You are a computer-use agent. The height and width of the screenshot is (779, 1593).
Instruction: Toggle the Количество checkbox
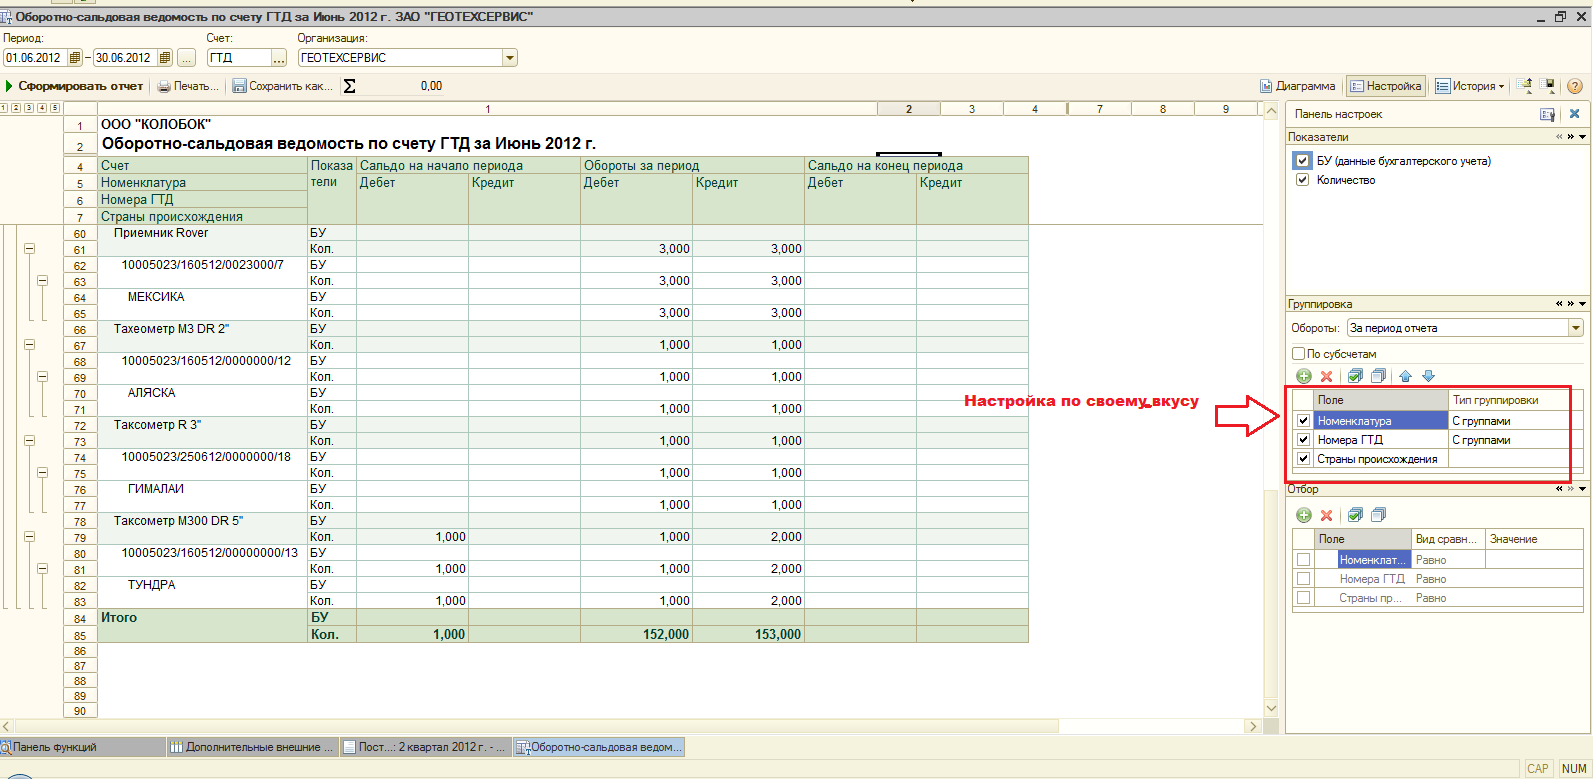coord(1302,180)
